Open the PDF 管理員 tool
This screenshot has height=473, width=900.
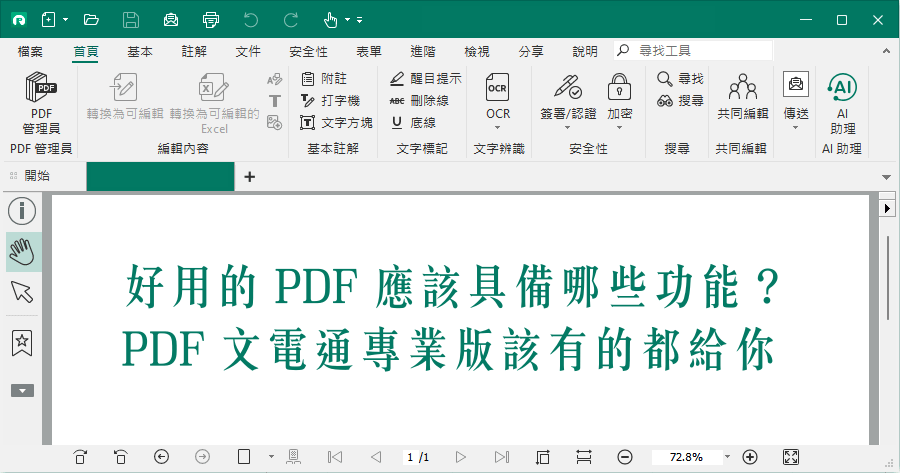coord(41,103)
